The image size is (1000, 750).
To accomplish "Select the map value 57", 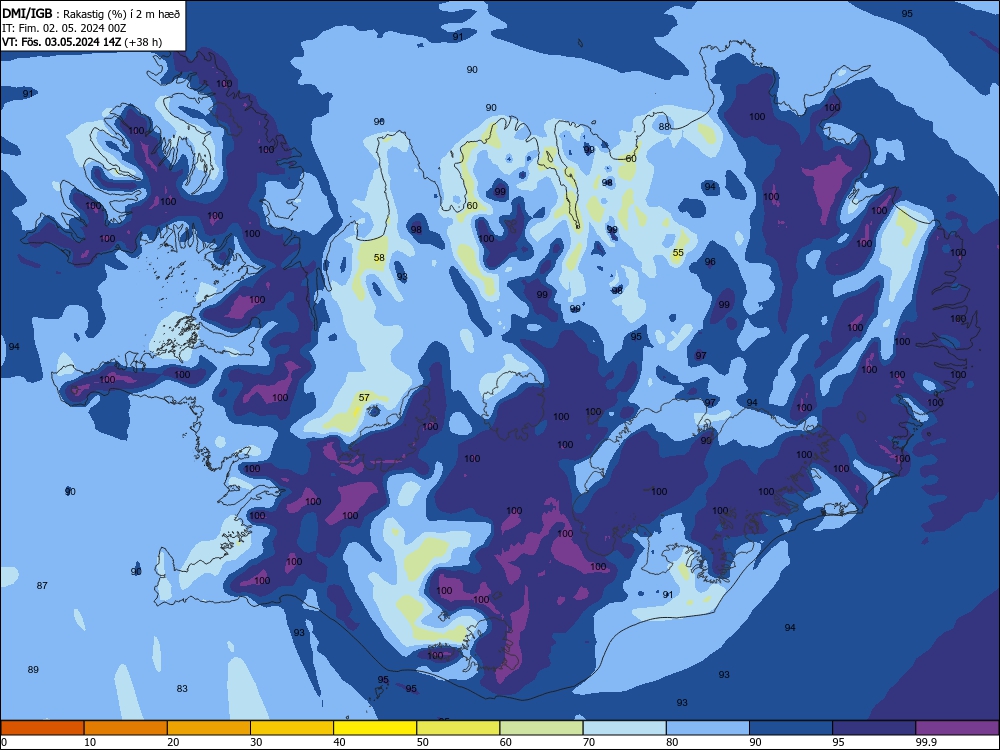I will [x=364, y=397].
